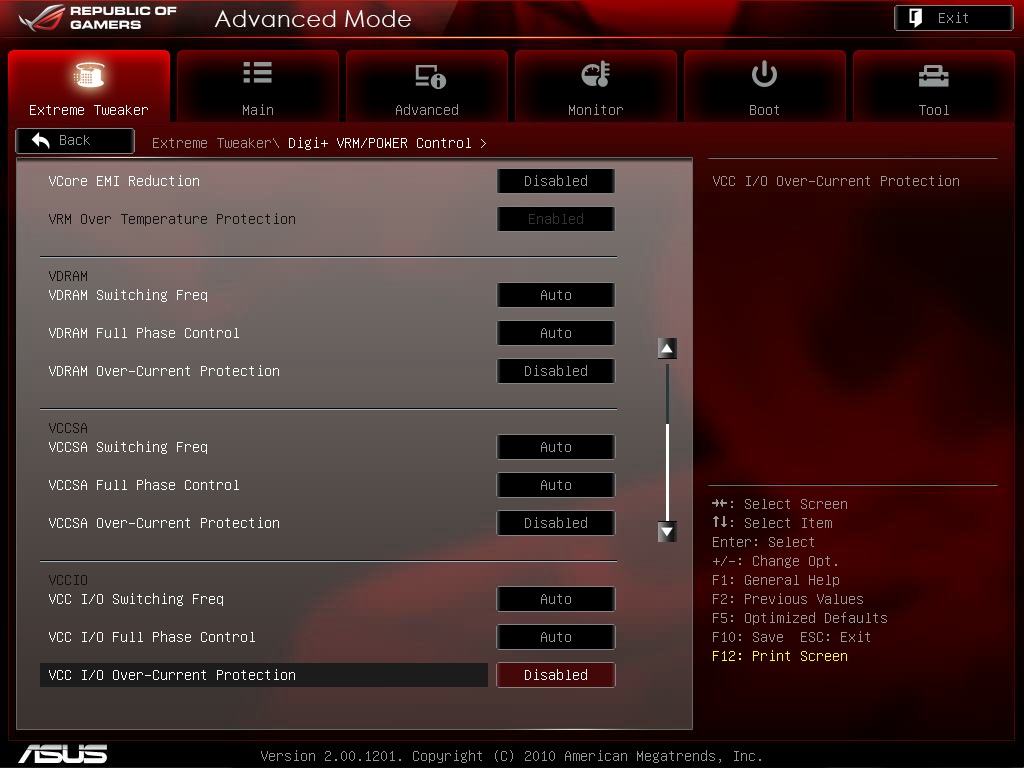Image resolution: width=1024 pixels, height=768 pixels.
Task: Click the Advanced chip info icon
Action: [x=430, y=76]
